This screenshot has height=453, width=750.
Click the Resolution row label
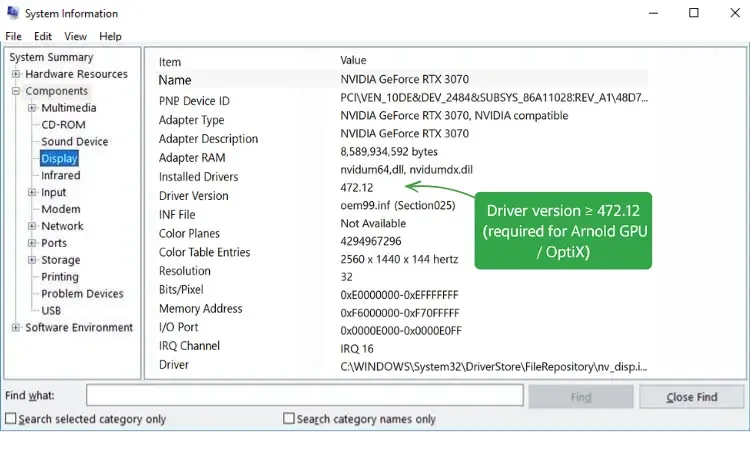185,271
